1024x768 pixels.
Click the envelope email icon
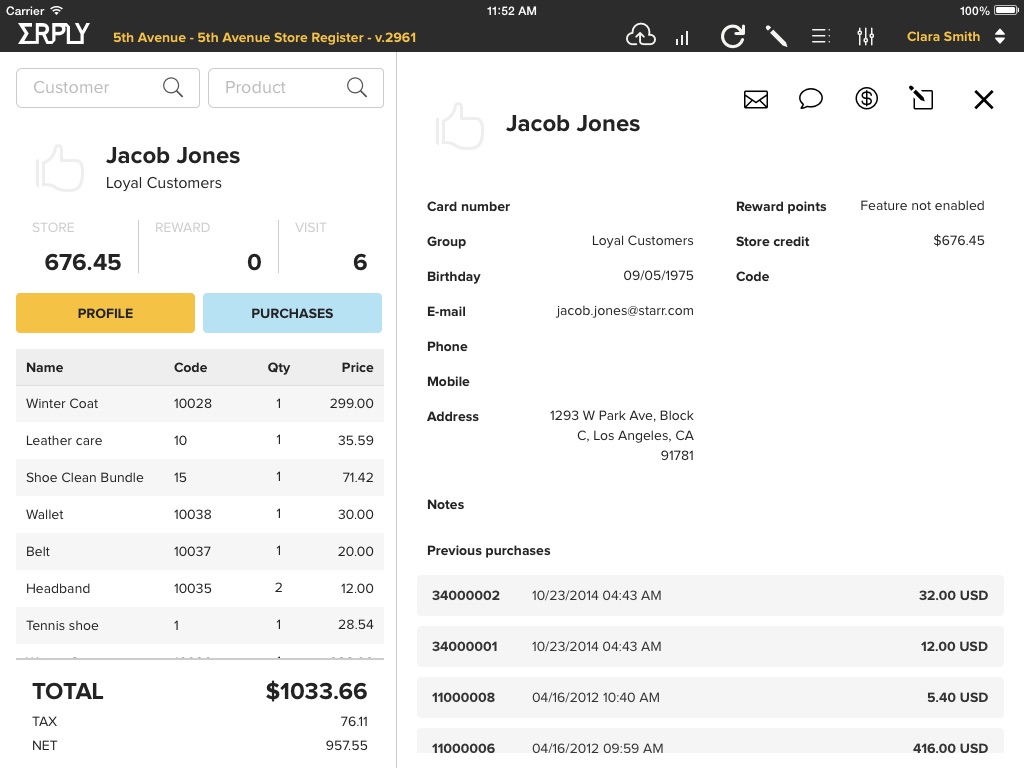[756, 99]
